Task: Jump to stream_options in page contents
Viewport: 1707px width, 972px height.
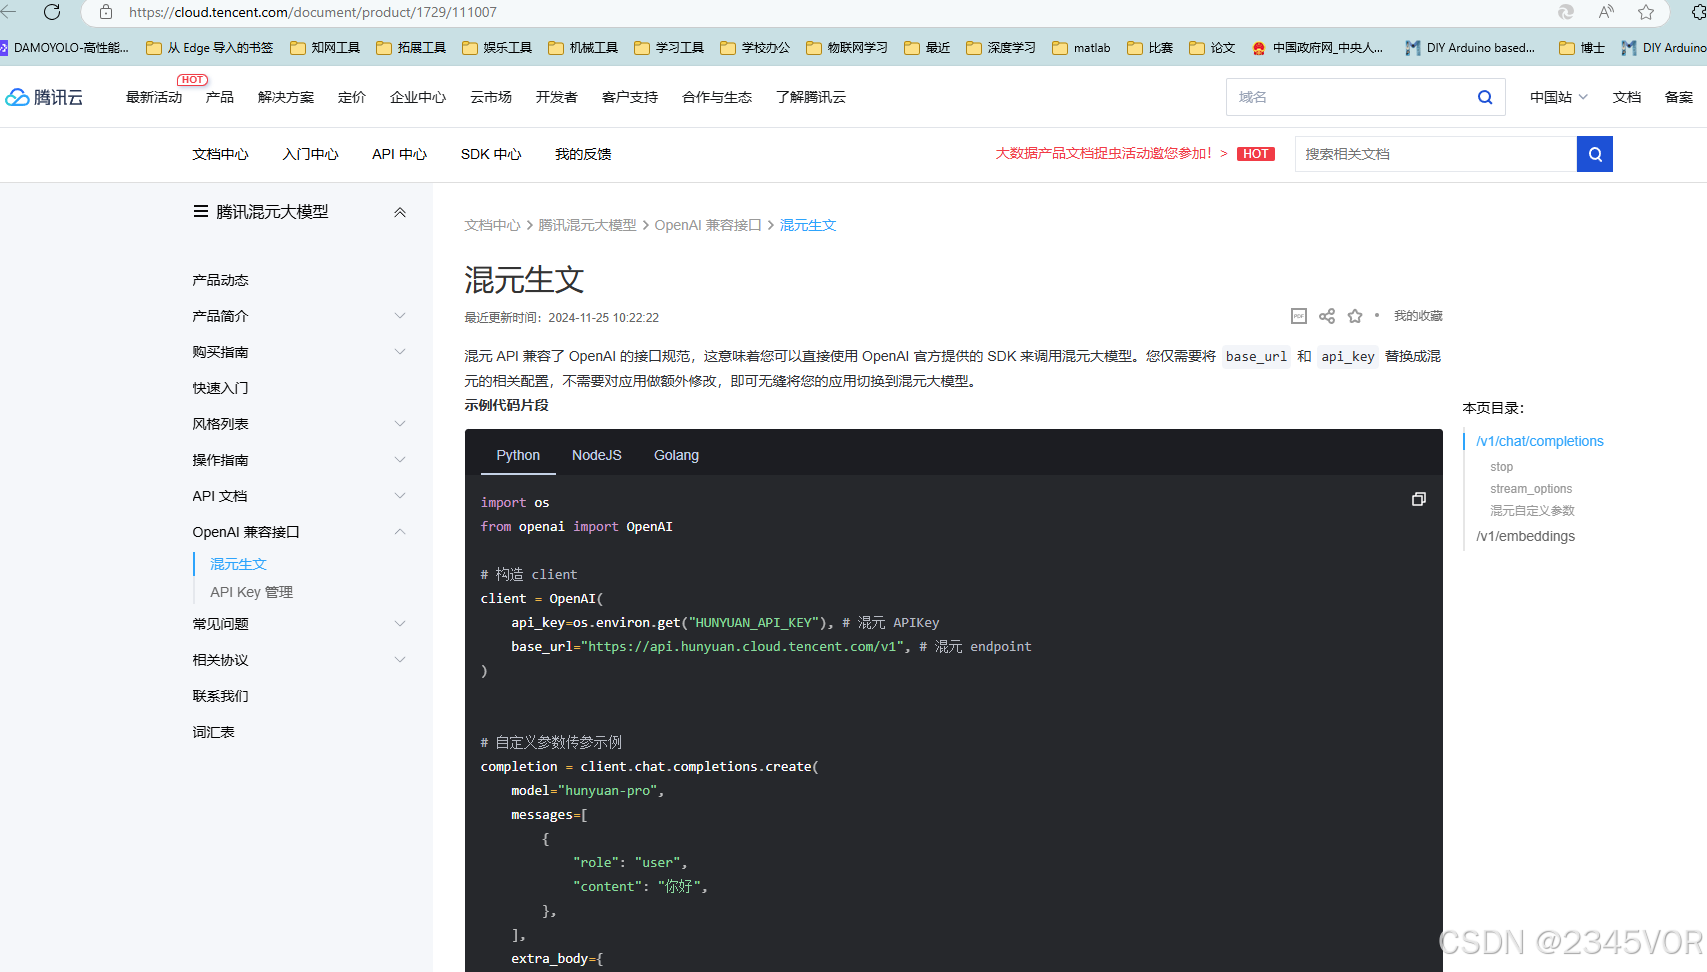Action: point(1531,489)
